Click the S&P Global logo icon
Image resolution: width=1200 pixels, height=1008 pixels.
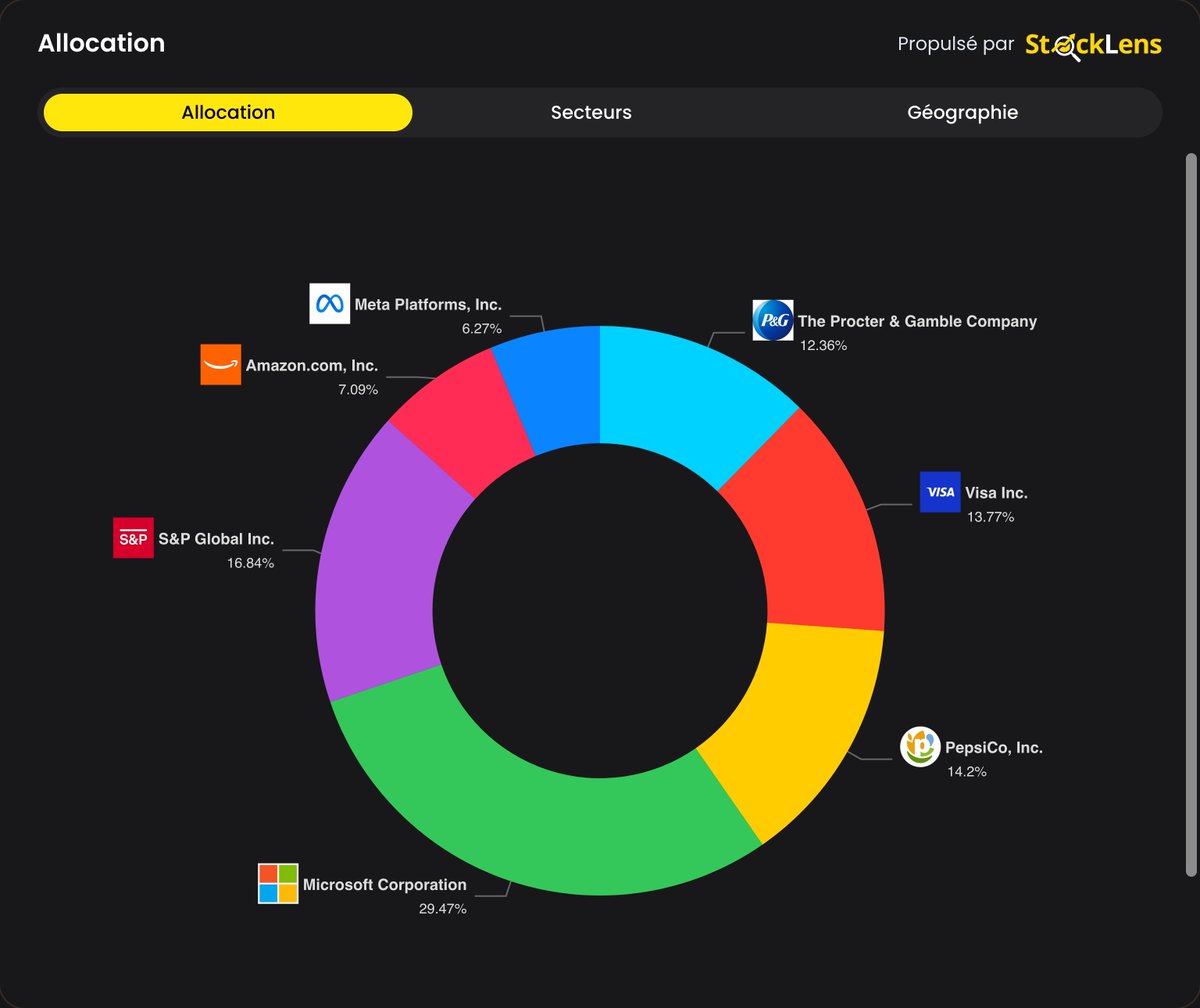[x=133, y=538]
